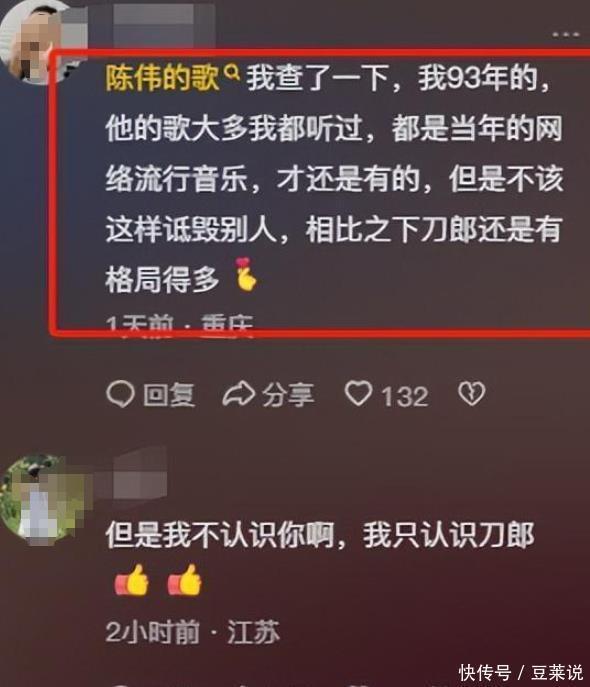Tap the second thumbs-up emoji
The image size is (590, 687).
pos(184,581)
